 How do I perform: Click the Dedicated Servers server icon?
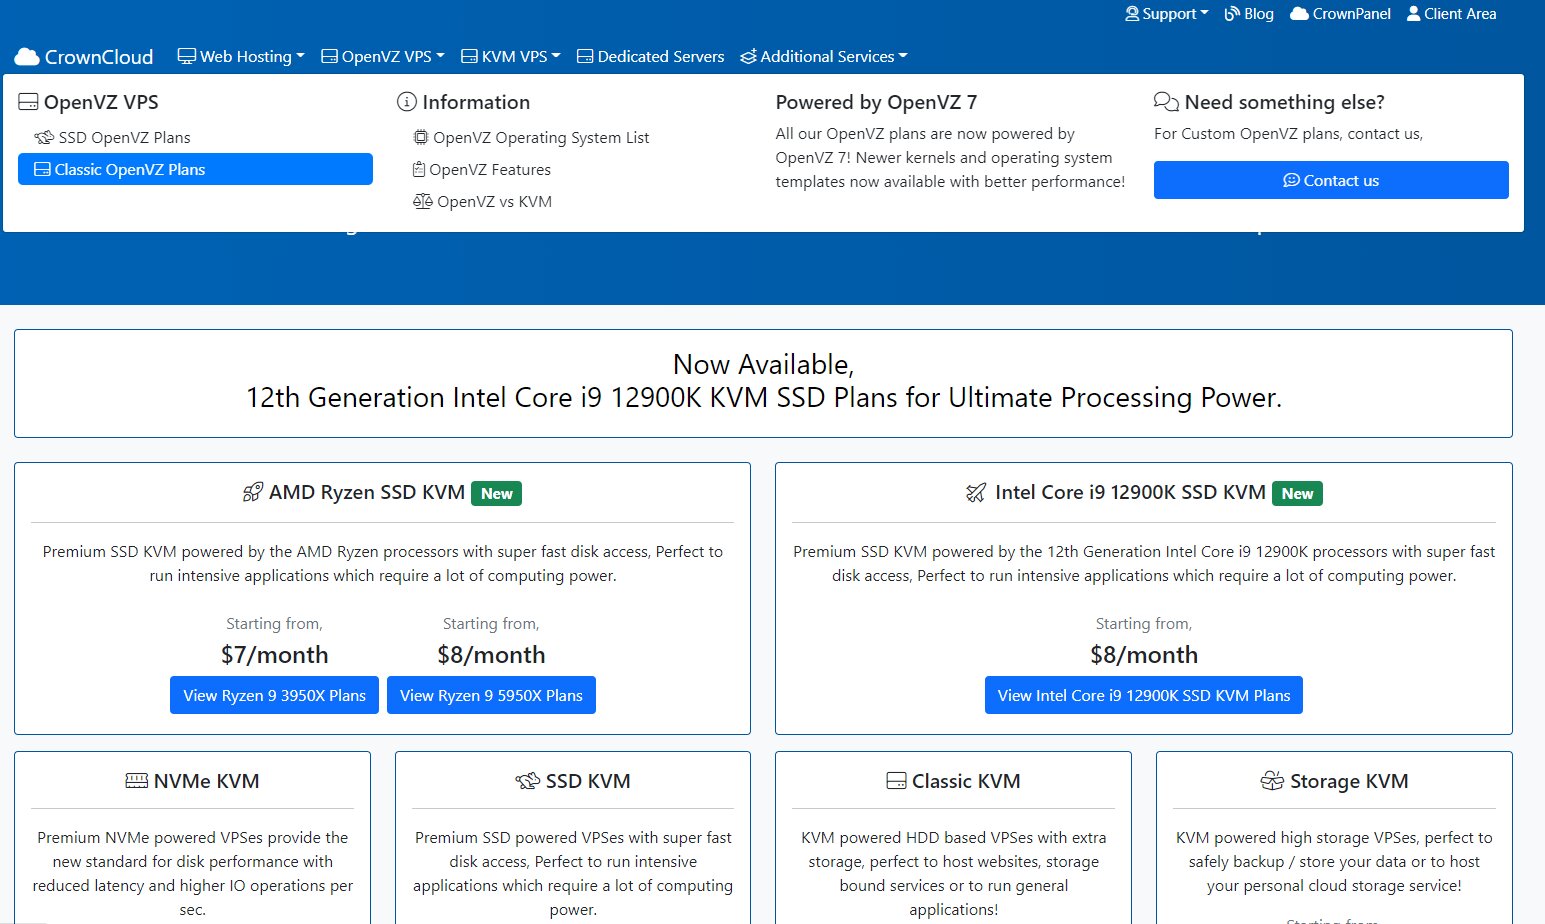(x=585, y=57)
